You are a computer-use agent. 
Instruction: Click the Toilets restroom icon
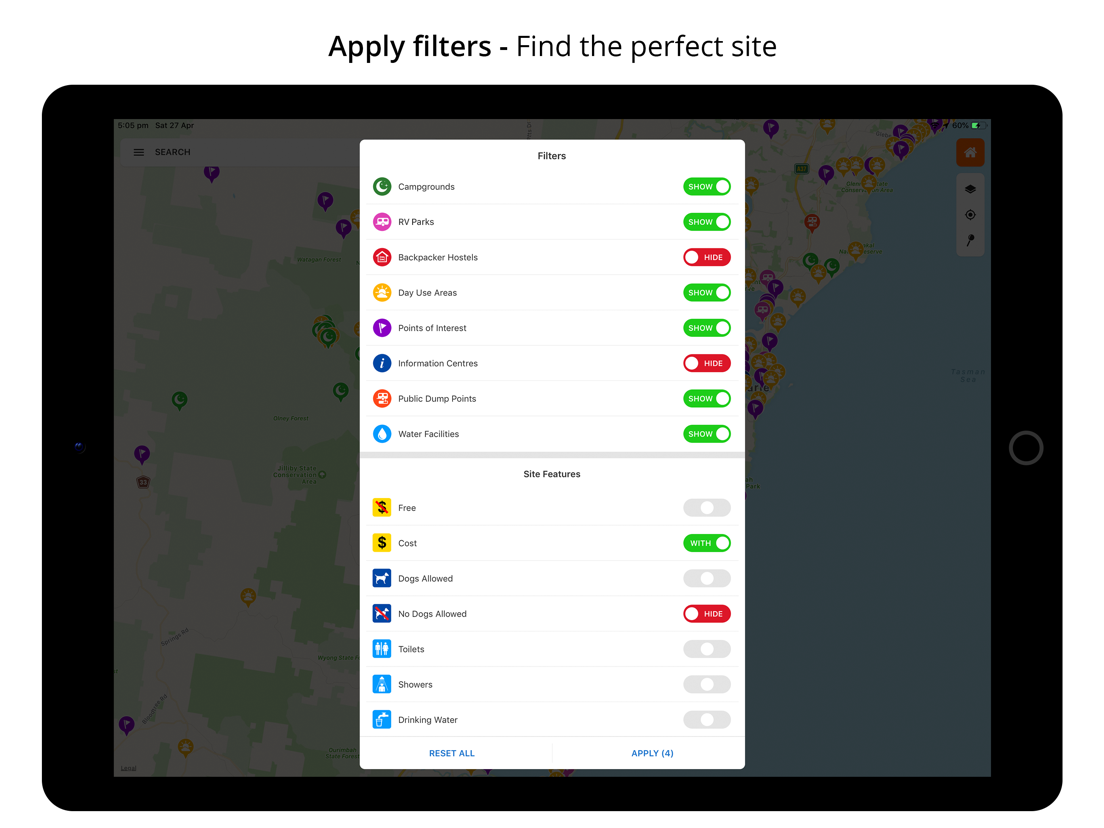click(382, 649)
